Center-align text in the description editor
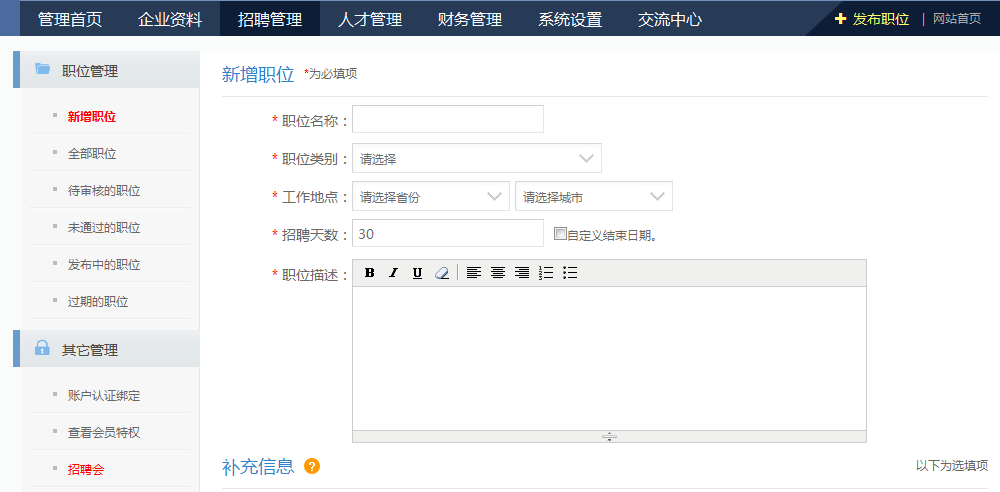 (x=498, y=273)
